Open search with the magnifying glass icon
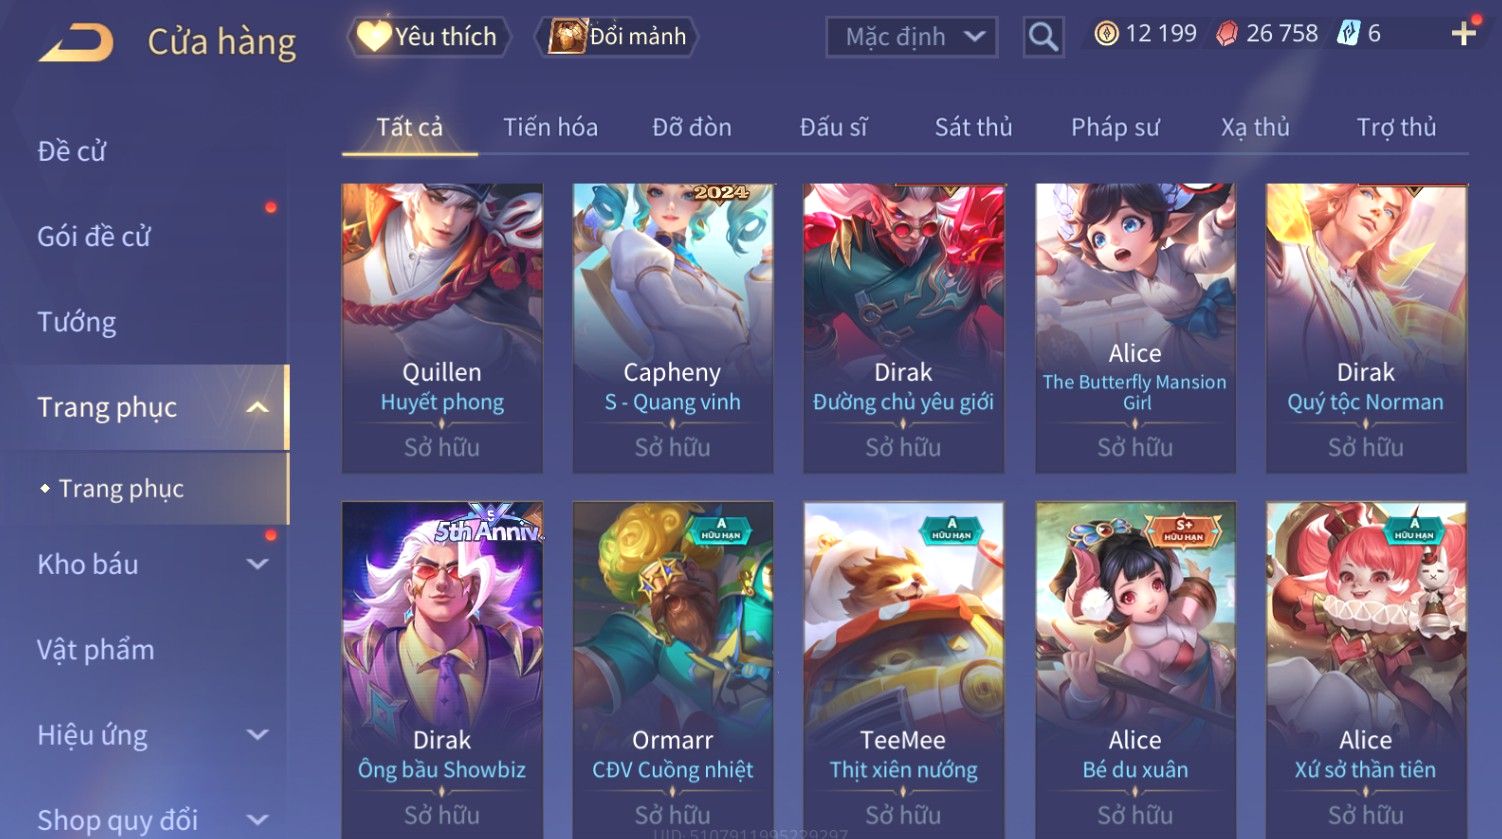 tap(1043, 37)
